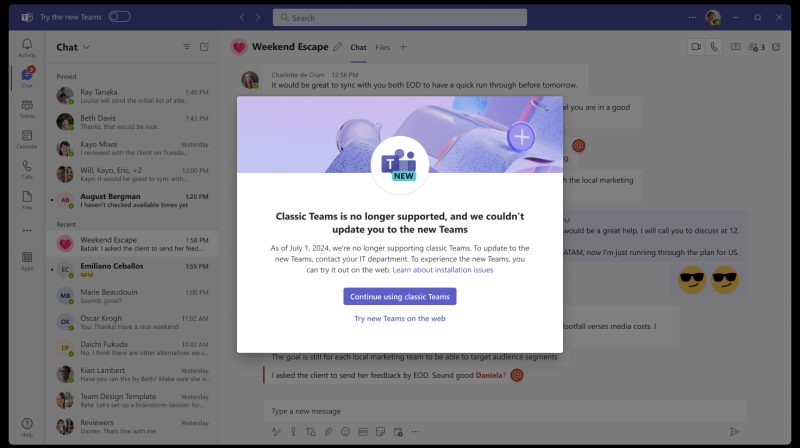This screenshot has width=800, height=448.
Task: Click the Teams icon in title bar
Action: [27, 17]
